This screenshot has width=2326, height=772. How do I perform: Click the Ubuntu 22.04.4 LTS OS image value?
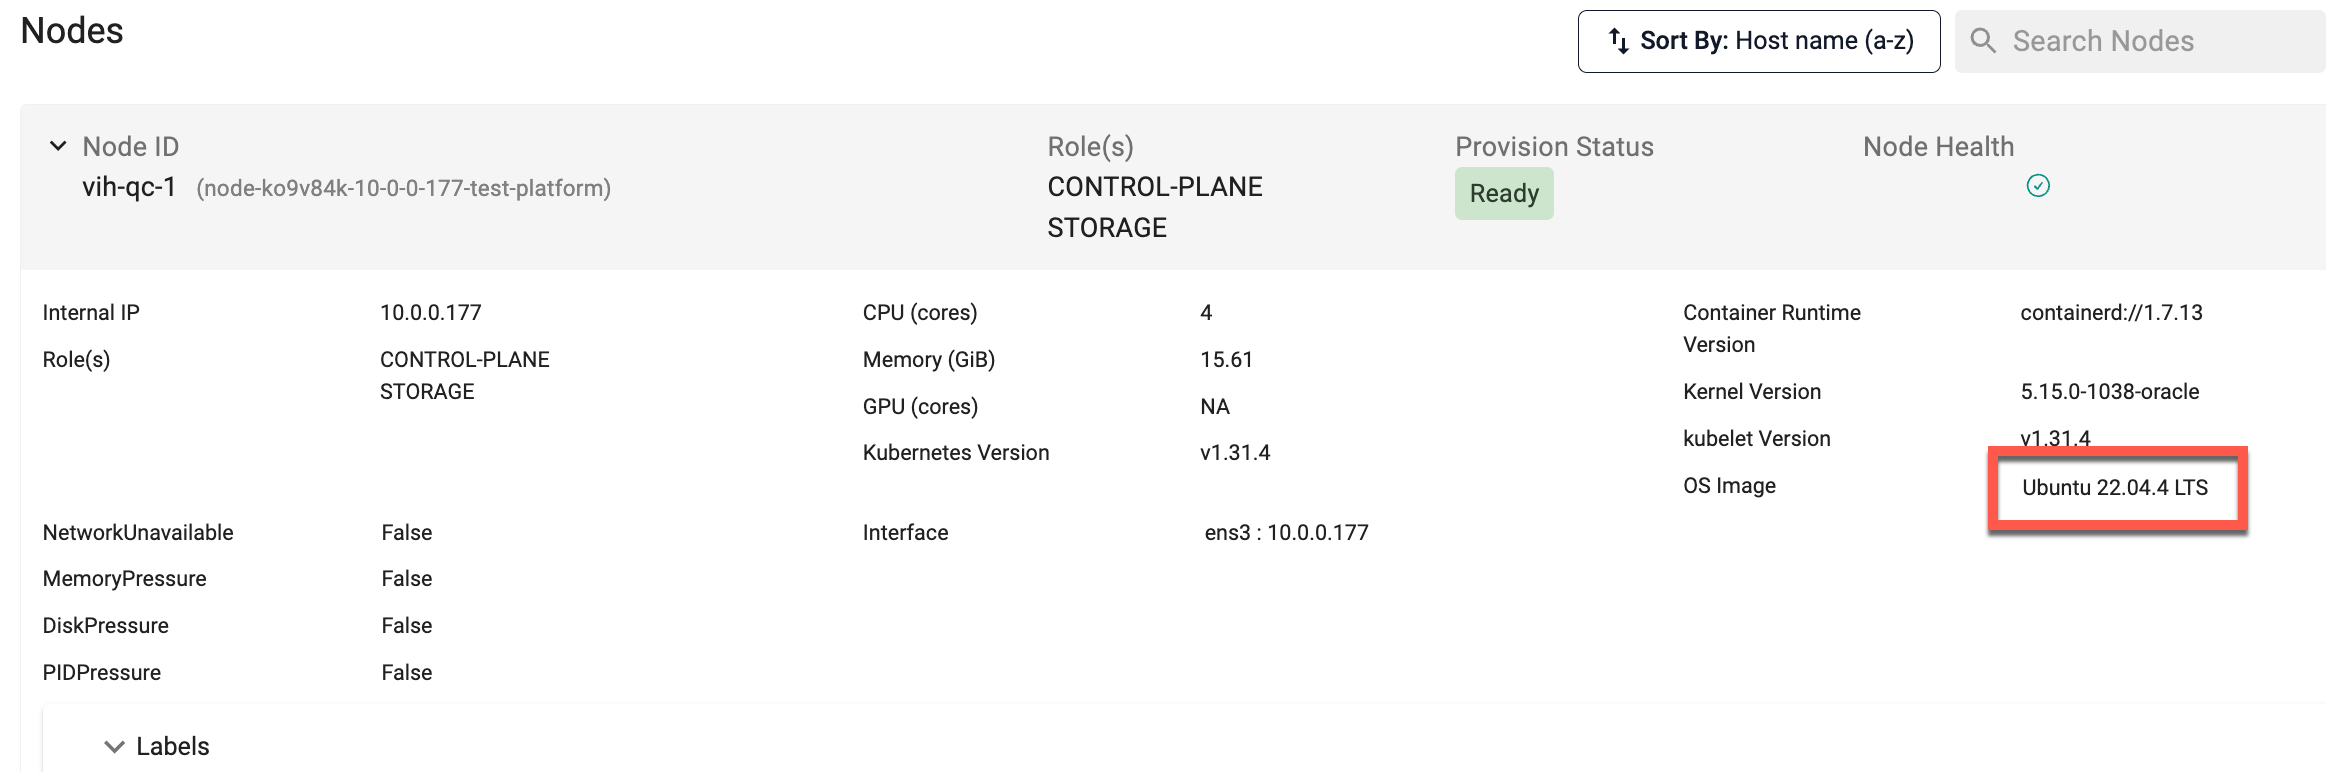click(2115, 488)
